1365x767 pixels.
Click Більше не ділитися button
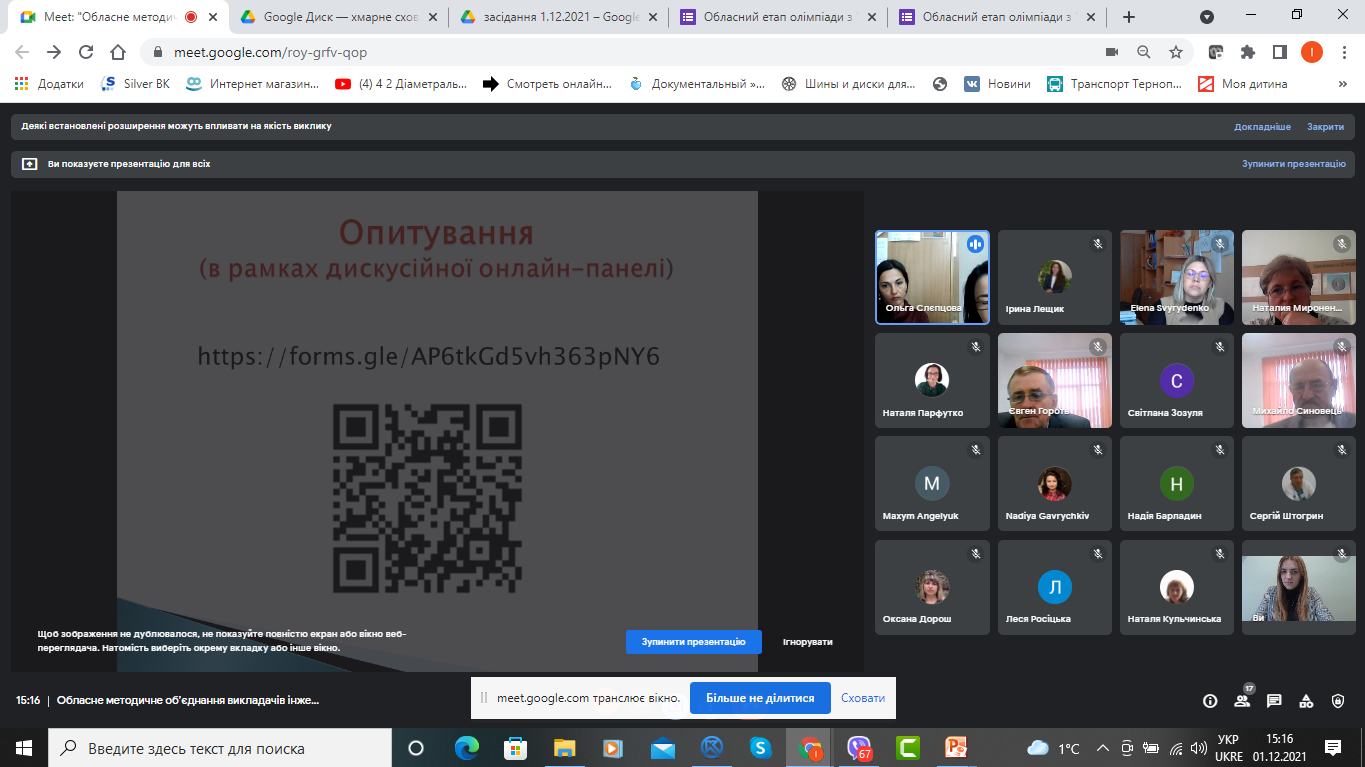[760, 698]
